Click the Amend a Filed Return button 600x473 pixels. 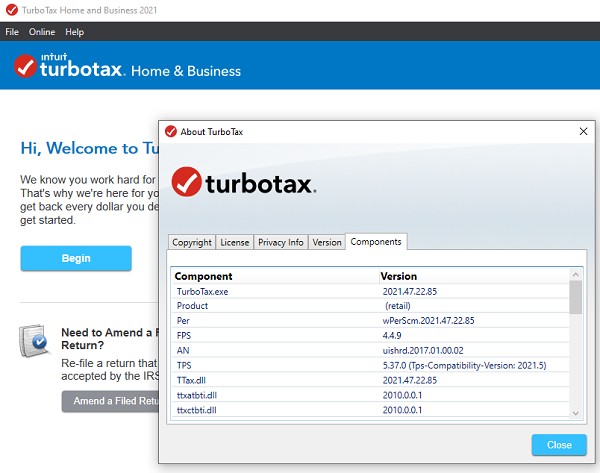[110, 401]
